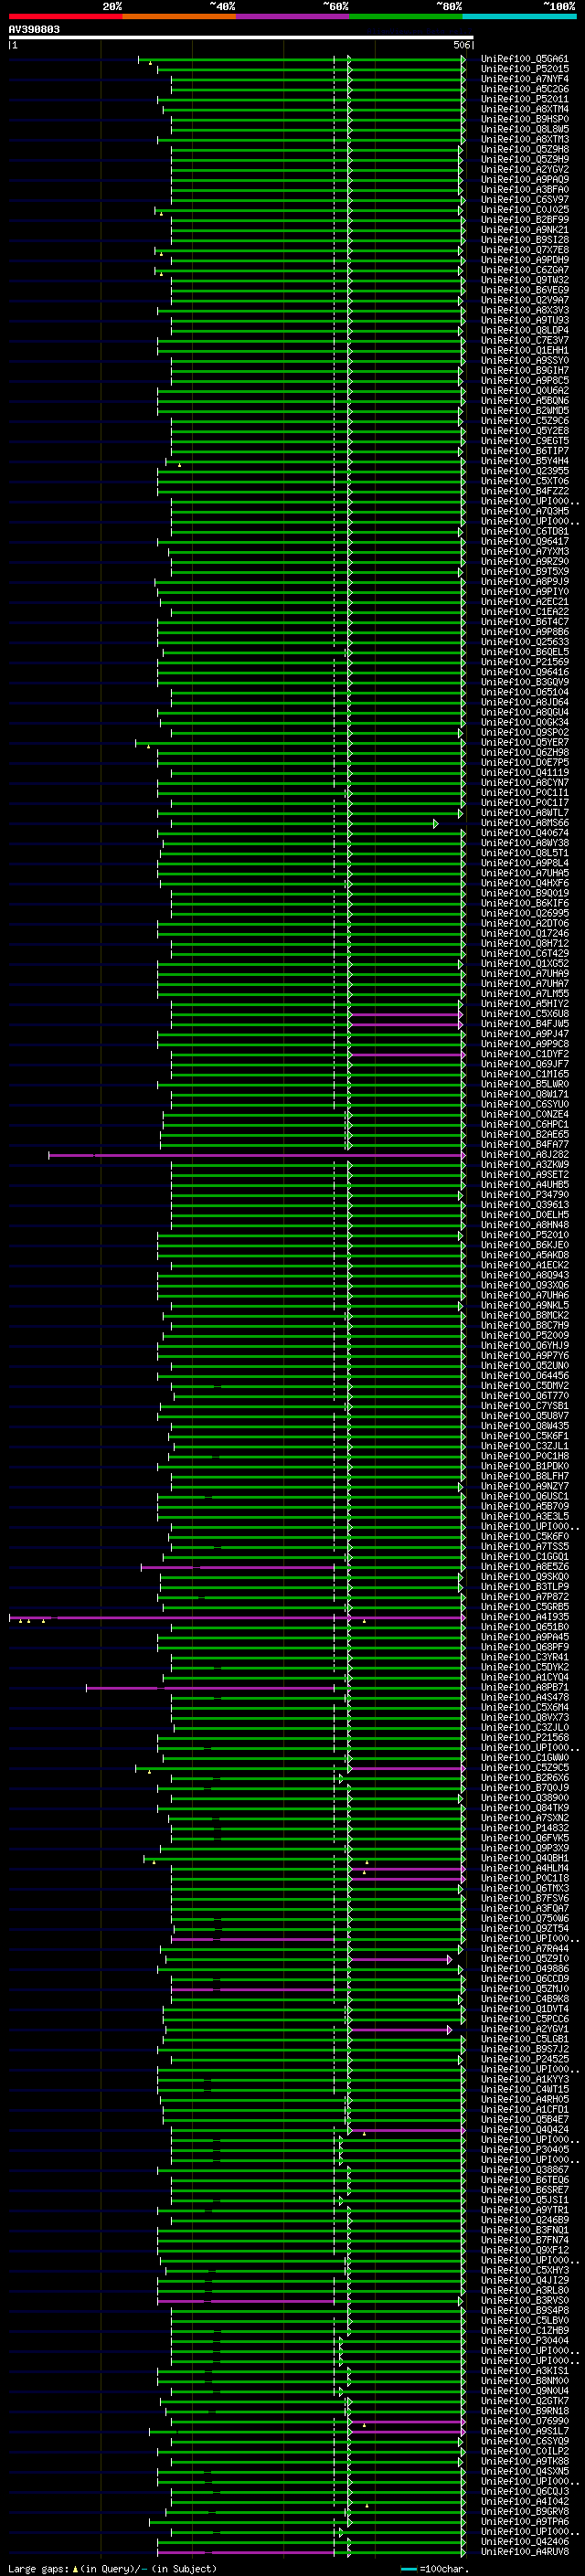Select the AV390803 query label

[x=34, y=30]
